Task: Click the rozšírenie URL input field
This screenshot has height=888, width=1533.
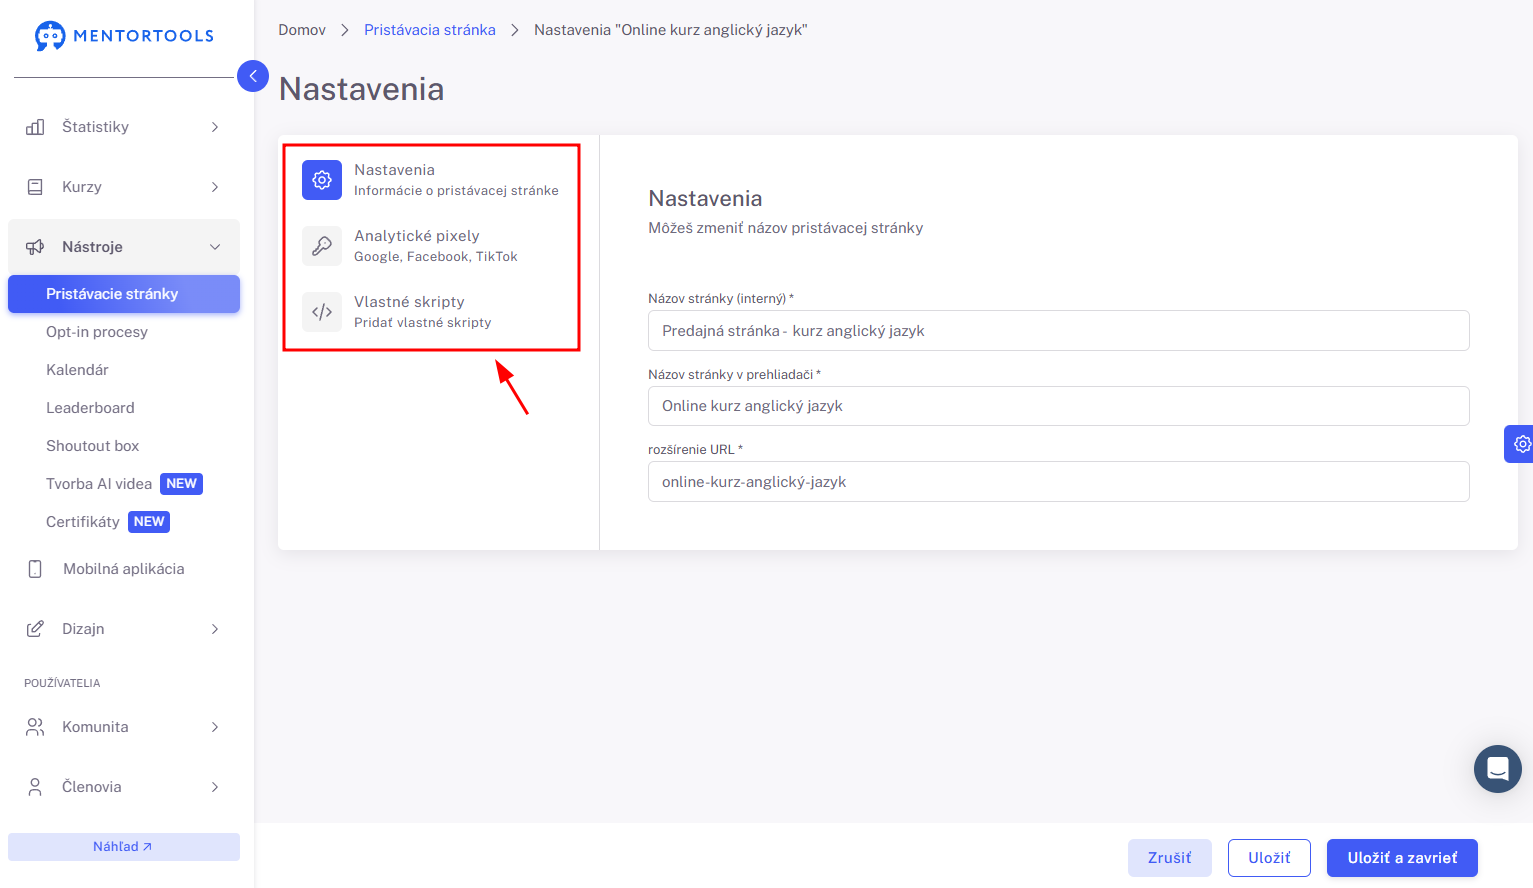Action: tap(1059, 482)
